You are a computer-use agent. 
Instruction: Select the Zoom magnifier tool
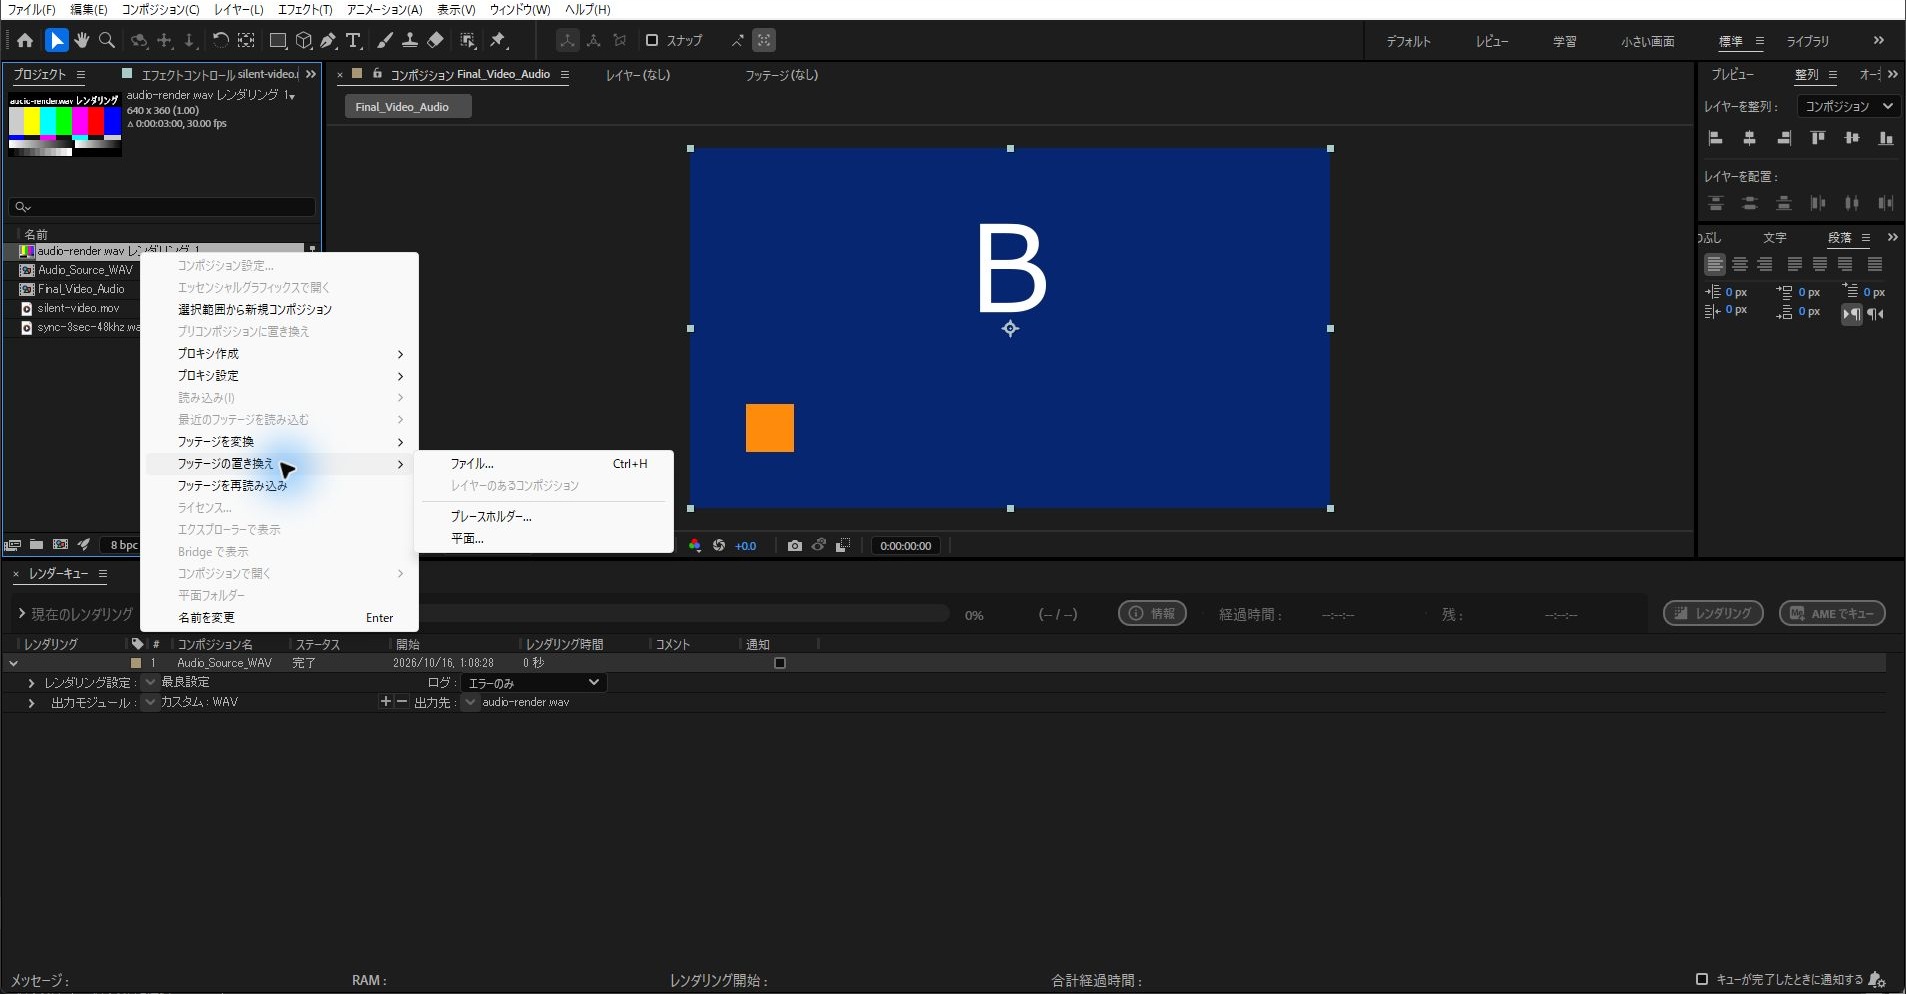point(107,40)
